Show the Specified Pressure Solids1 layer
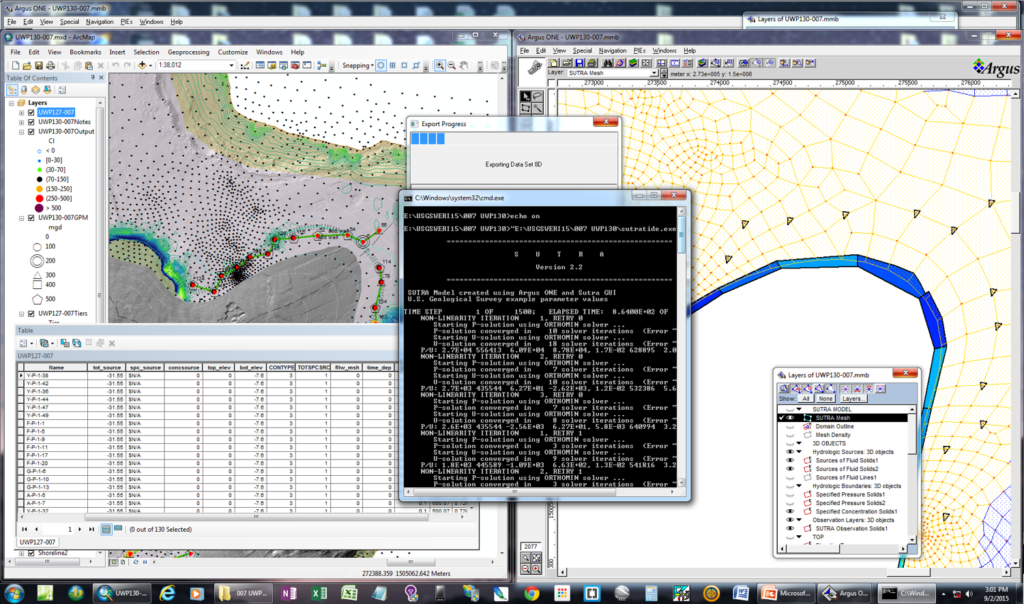The width and height of the screenshot is (1024, 604). pyautogui.click(x=790, y=494)
